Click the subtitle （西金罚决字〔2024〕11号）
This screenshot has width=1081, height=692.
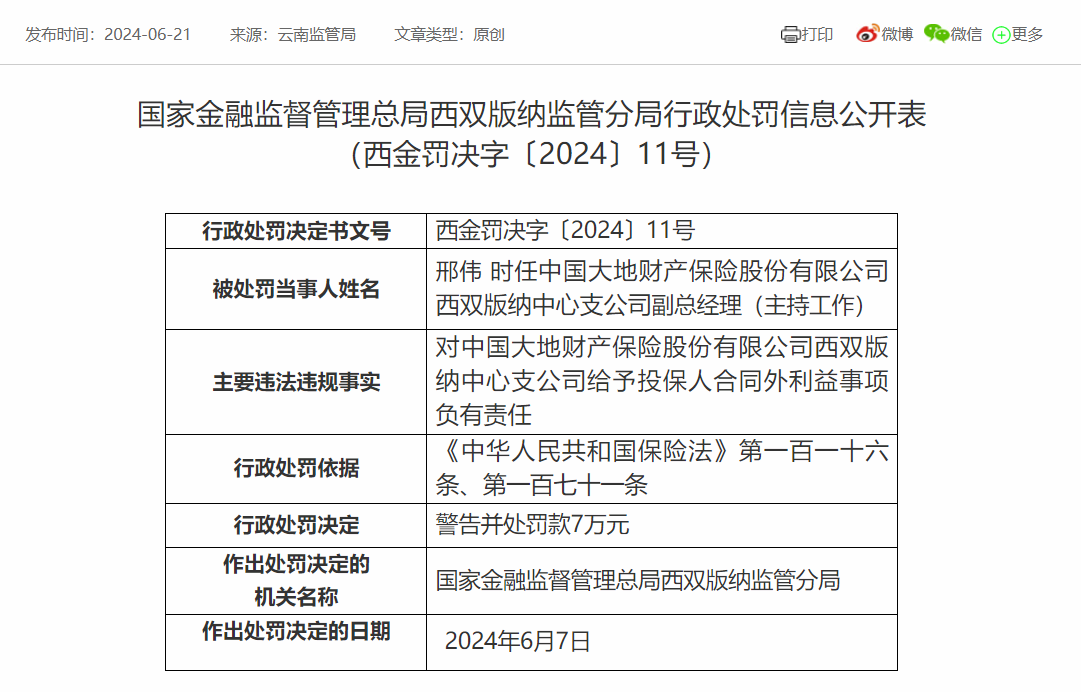[x=532, y=154]
